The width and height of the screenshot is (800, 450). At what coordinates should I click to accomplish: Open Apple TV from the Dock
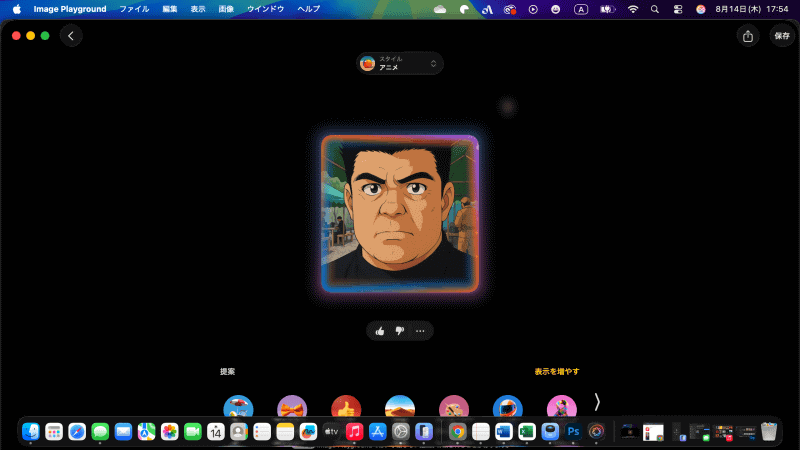point(331,432)
